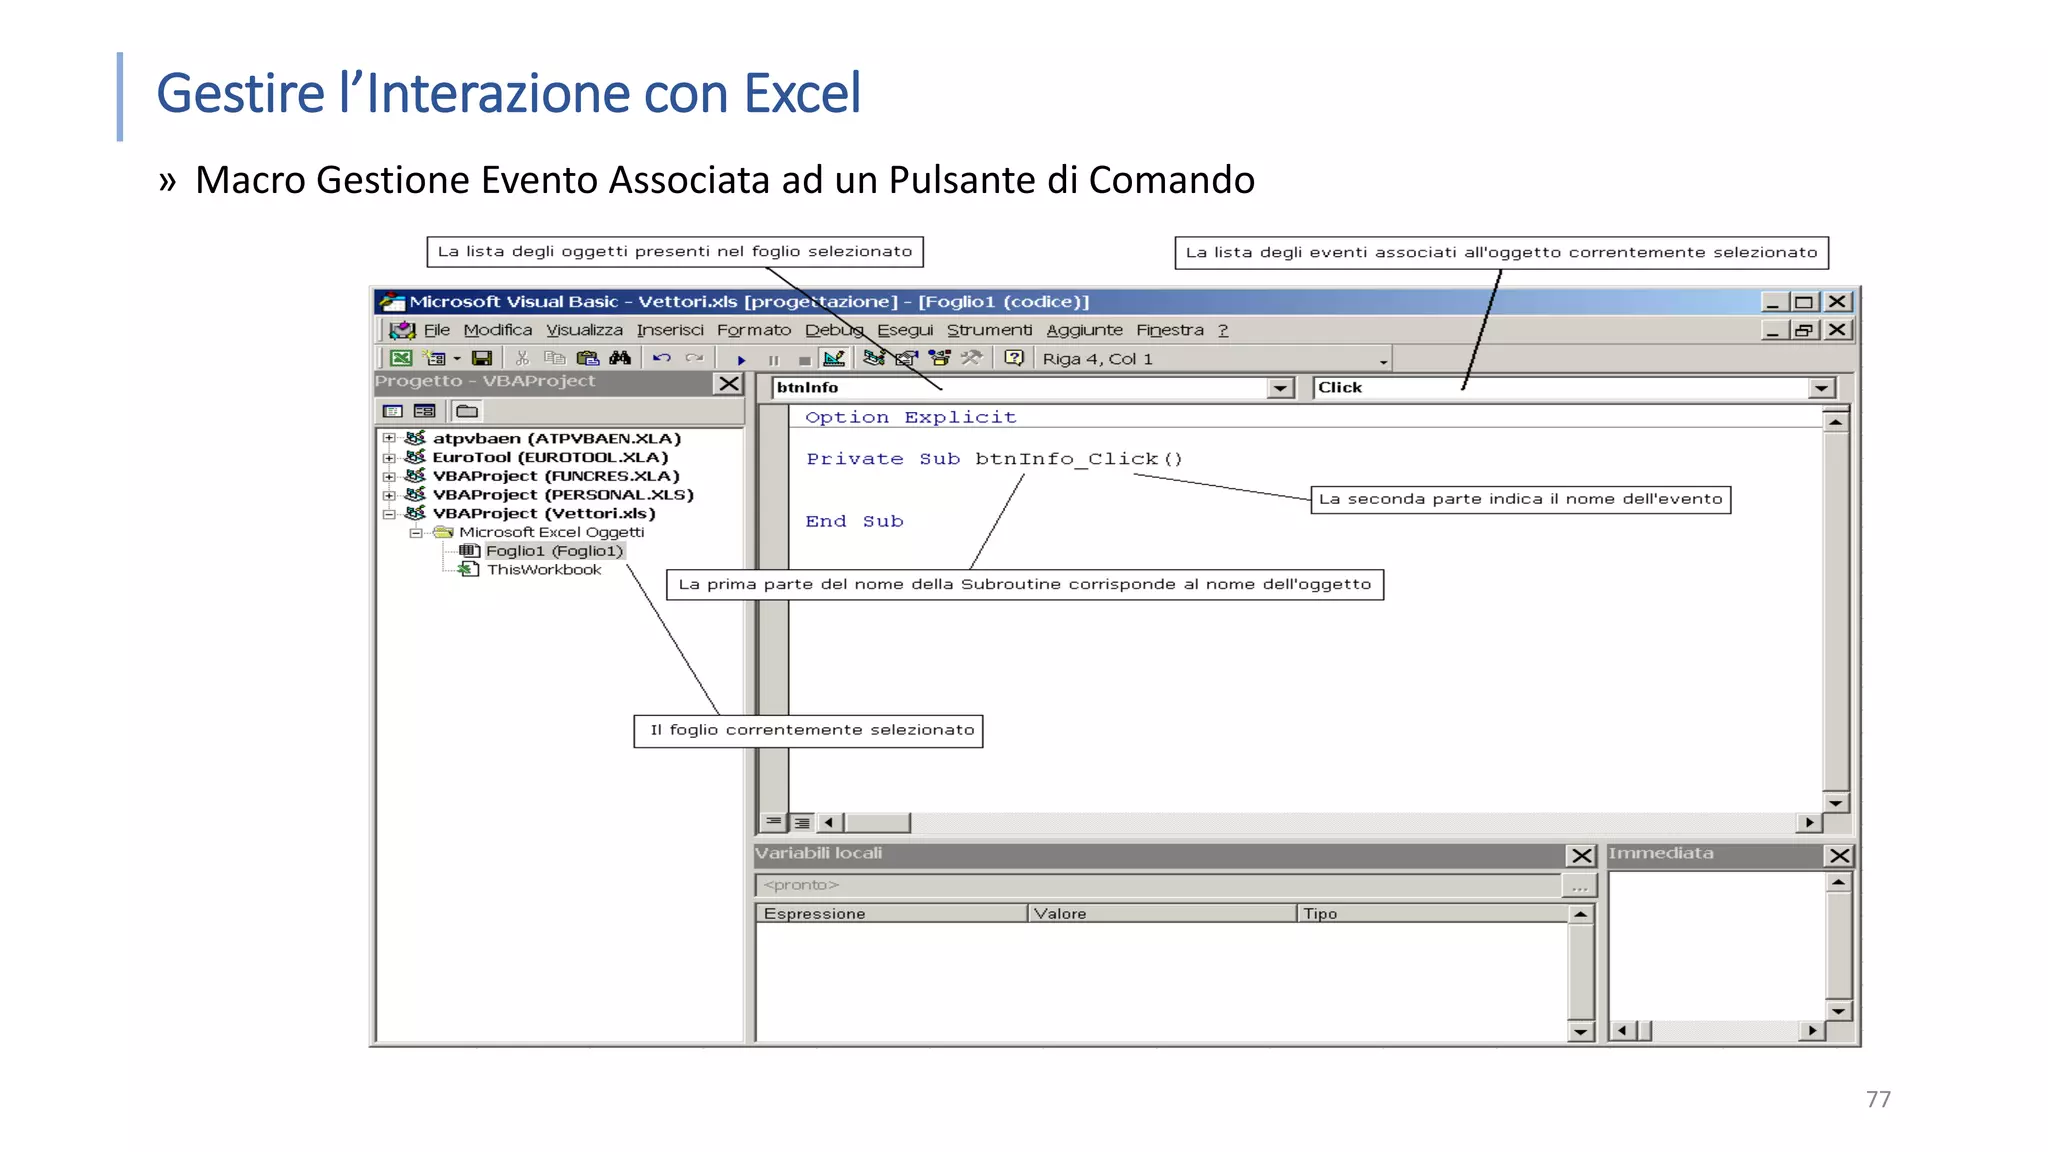2048x1152 pixels.
Task: Open the Object Browser toolbar icon
Action: pyautogui.click(x=939, y=358)
